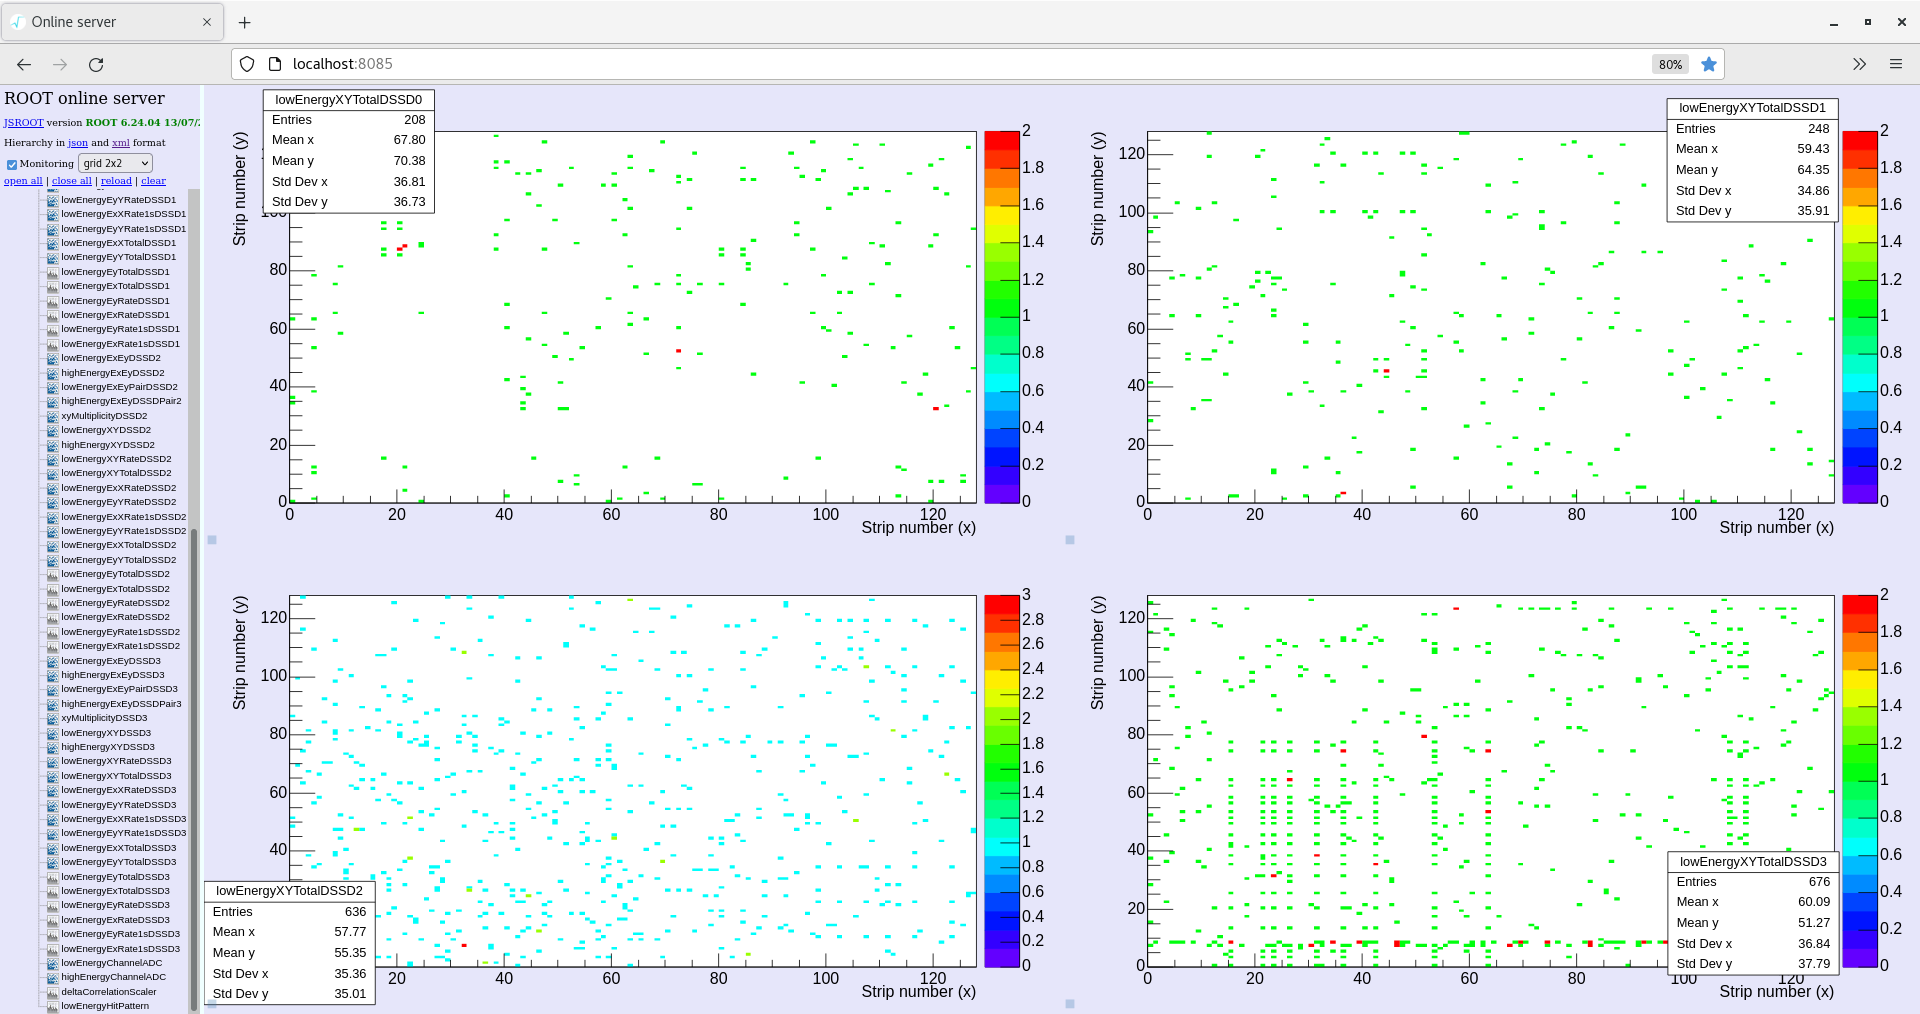
Task: Bookmark this page with the star icon
Action: (1709, 64)
